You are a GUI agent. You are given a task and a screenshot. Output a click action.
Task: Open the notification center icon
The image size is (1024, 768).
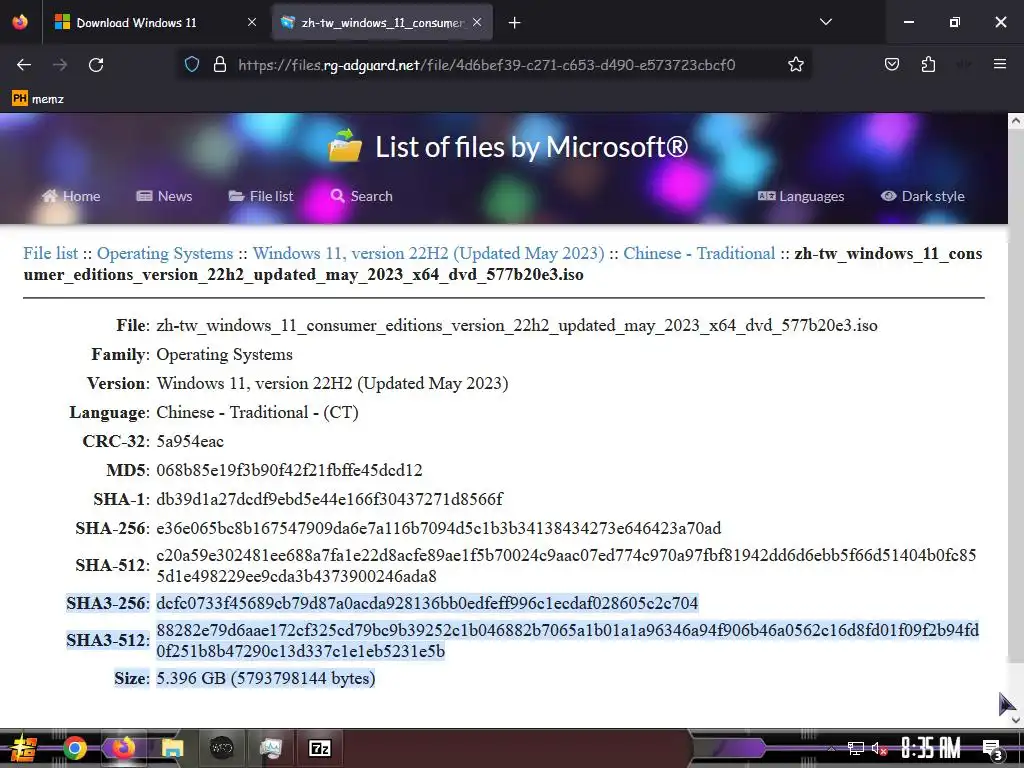click(993, 749)
